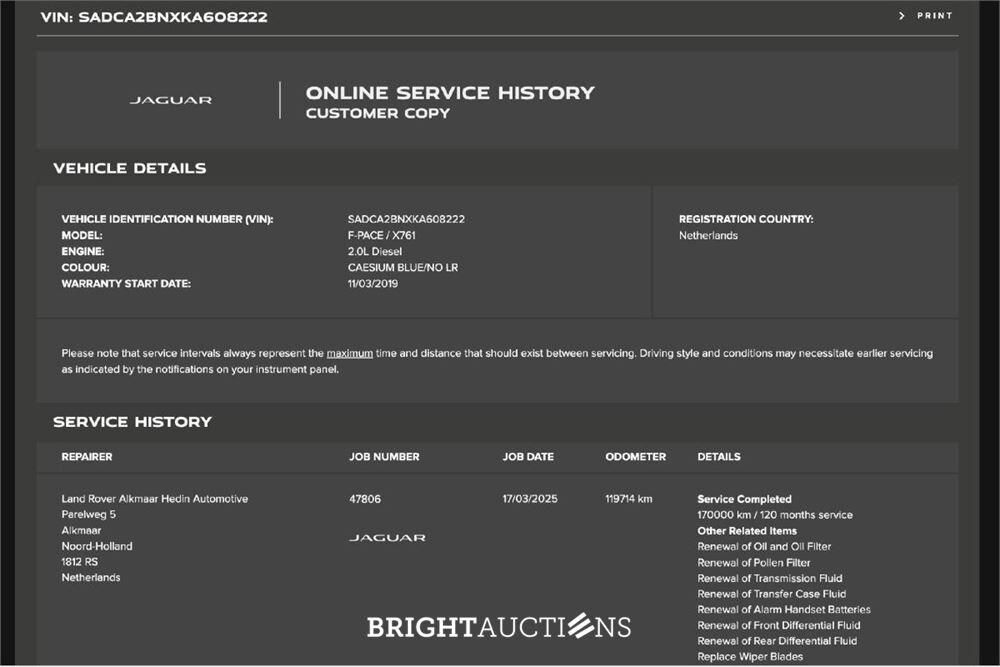Click the "REGISTRATION COUNTRY:" label
This screenshot has width=1000, height=667.
746,219
